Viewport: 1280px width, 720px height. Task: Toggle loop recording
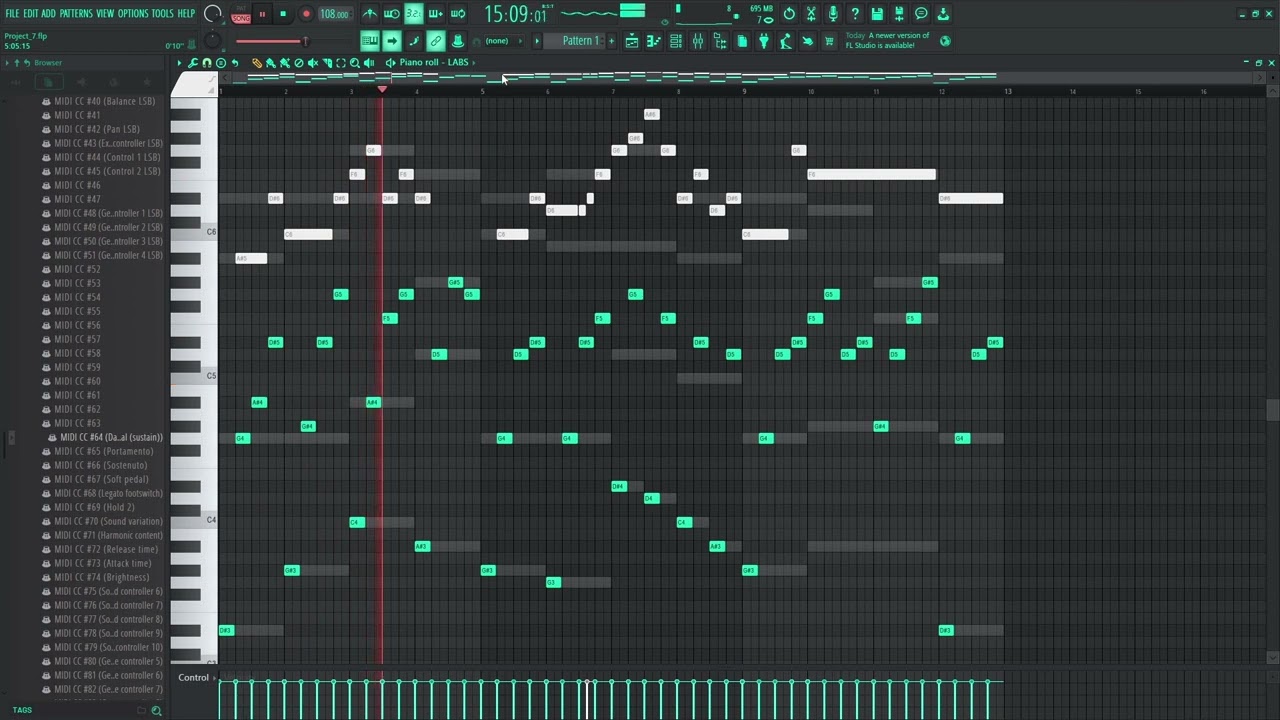[x=457, y=14]
